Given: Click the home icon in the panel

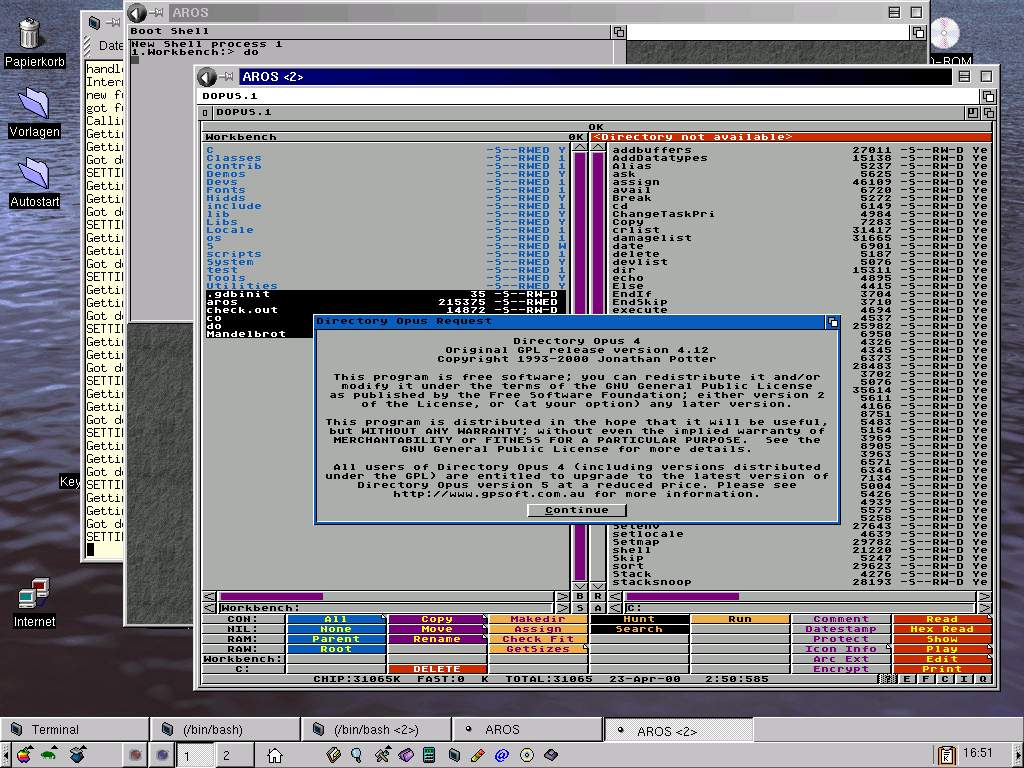Looking at the screenshot, I should point(275,756).
